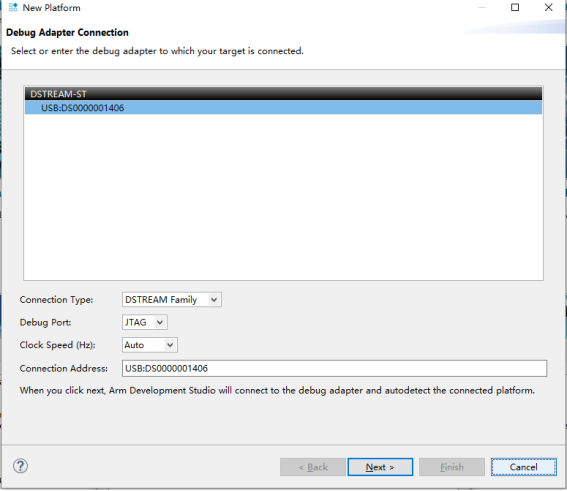Image resolution: width=567 pixels, height=491 pixels.
Task: Click the help question mark icon
Action: click(x=20, y=466)
